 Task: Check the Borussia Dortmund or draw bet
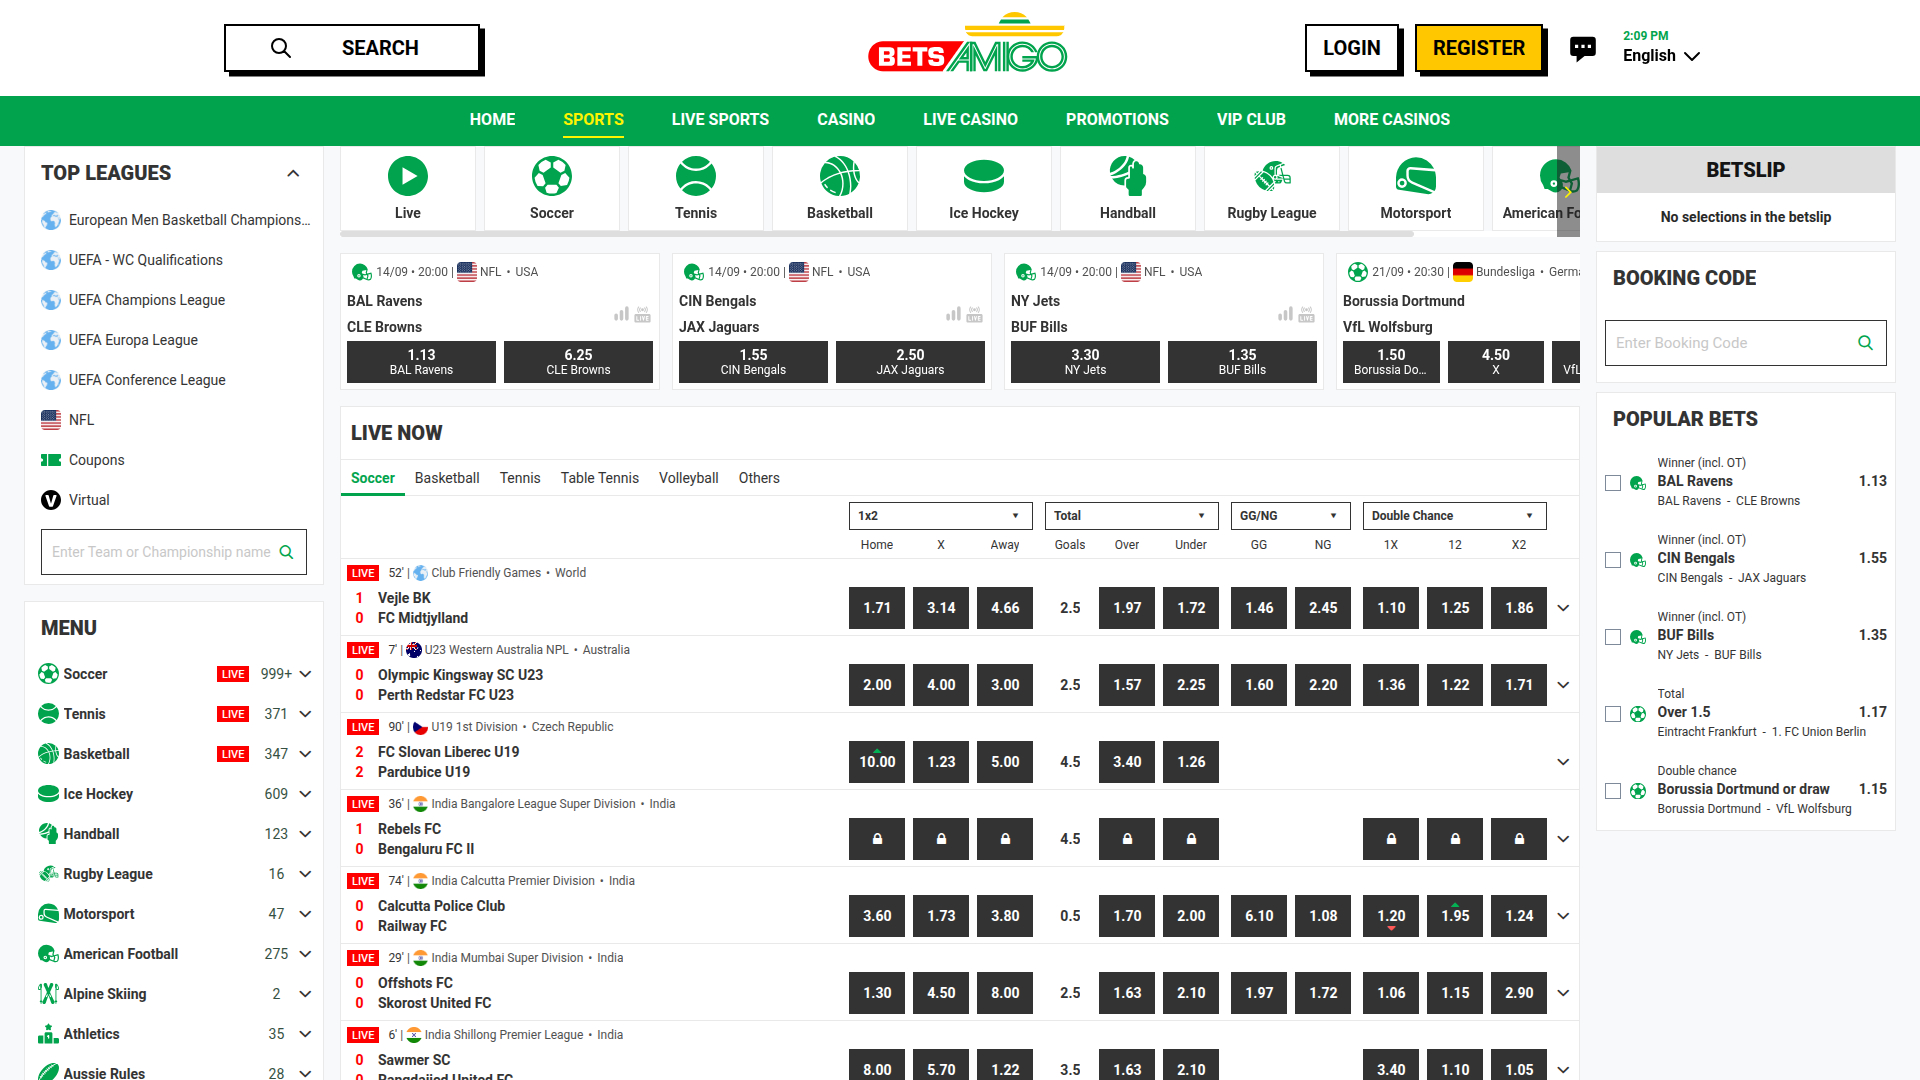(x=1612, y=791)
